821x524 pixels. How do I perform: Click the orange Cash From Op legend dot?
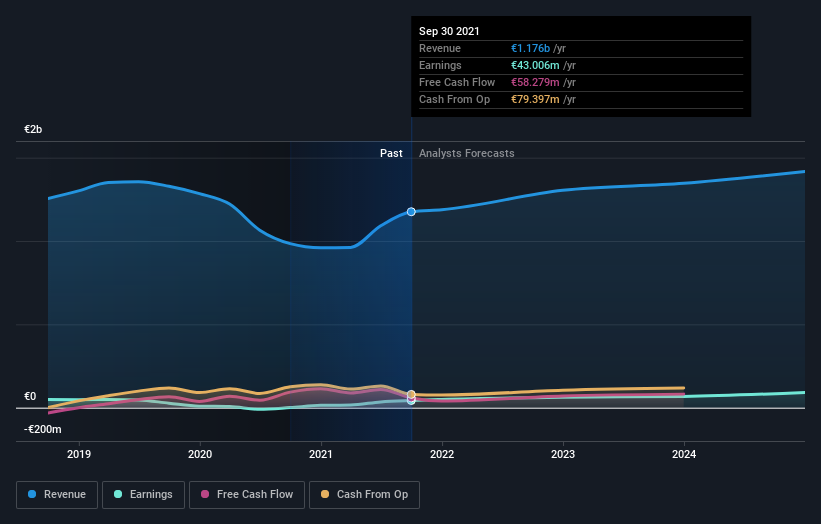click(x=325, y=494)
